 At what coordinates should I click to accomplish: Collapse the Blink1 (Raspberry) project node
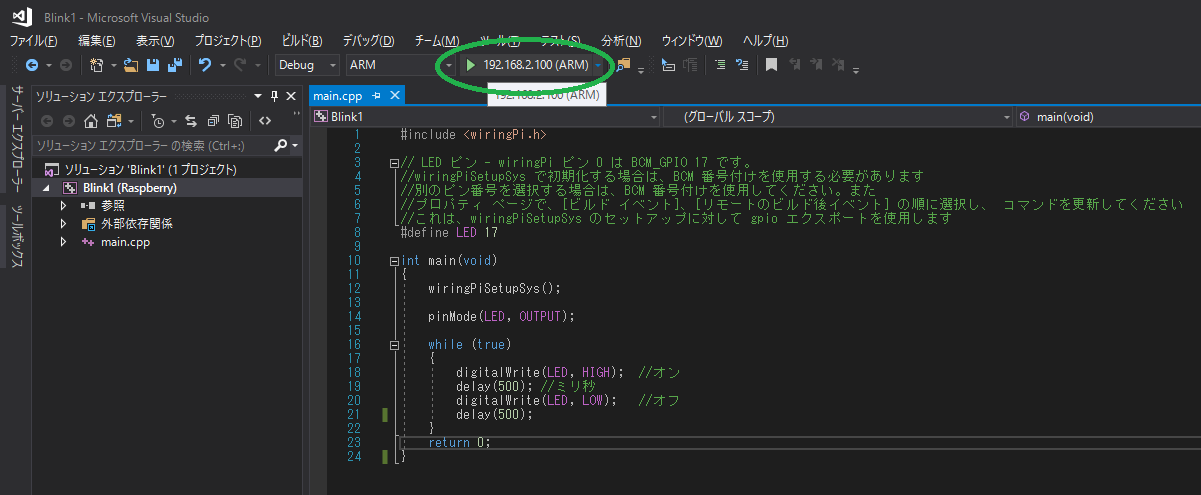[x=47, y=188]
